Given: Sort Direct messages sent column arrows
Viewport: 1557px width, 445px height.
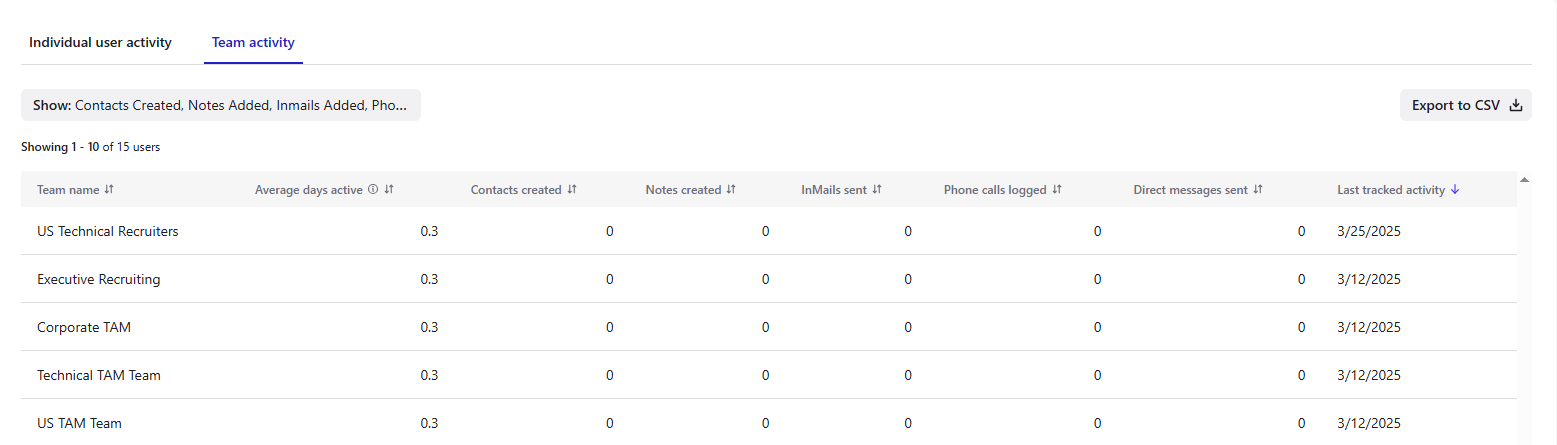Looking at the screenshot, I should pyautogui.click(x=1258, y=190).
